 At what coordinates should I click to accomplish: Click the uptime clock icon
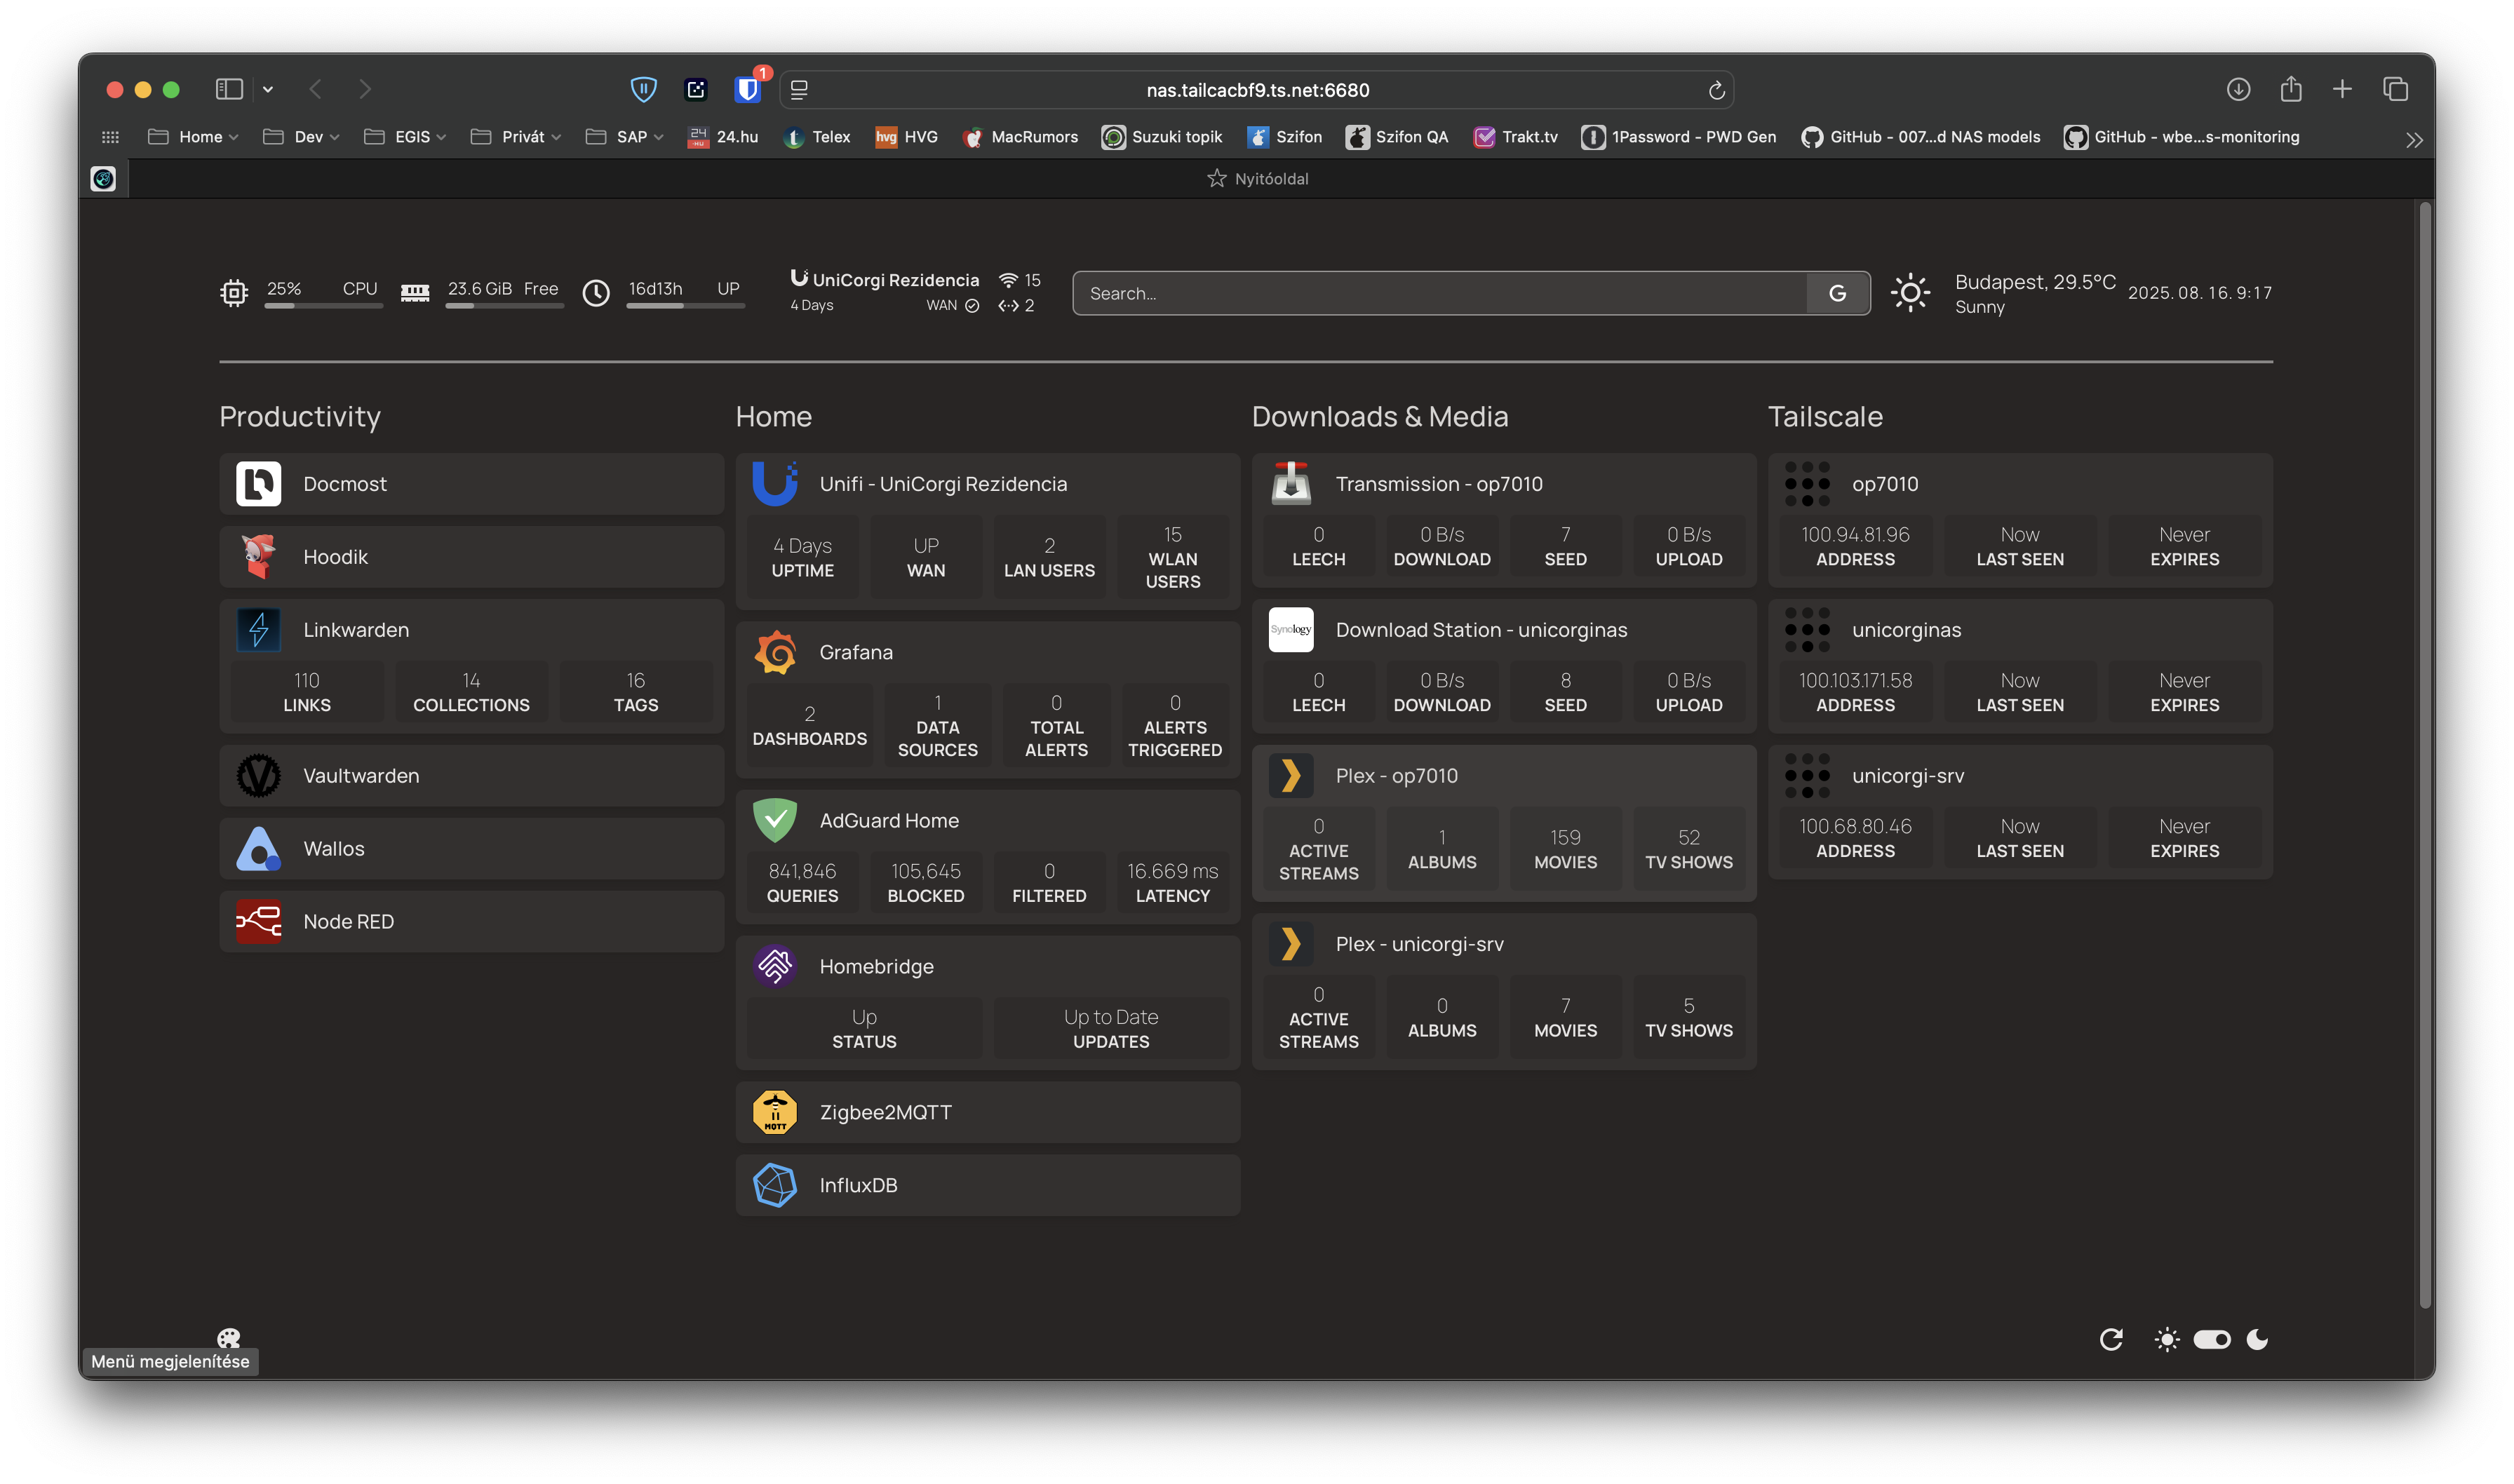click(x=596, y=293)
